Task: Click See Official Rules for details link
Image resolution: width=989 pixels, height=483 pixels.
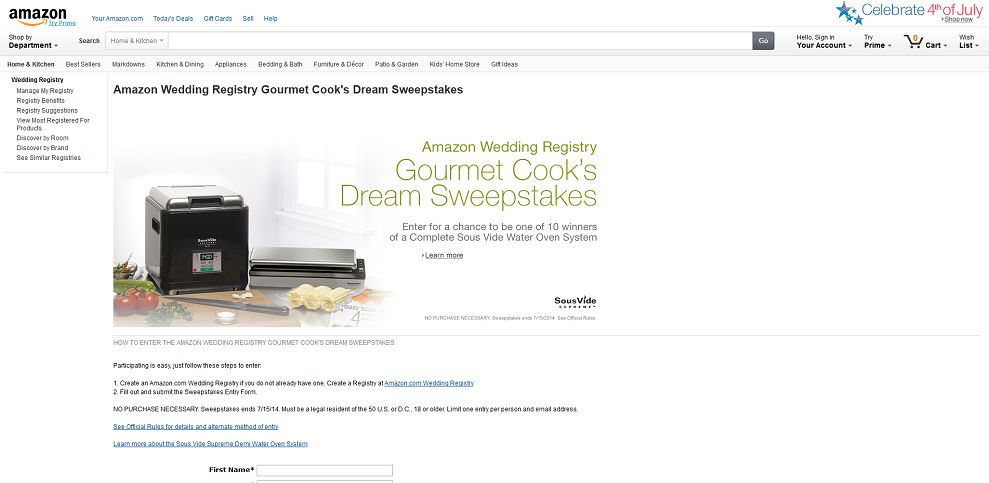Action: click(196, 427)
